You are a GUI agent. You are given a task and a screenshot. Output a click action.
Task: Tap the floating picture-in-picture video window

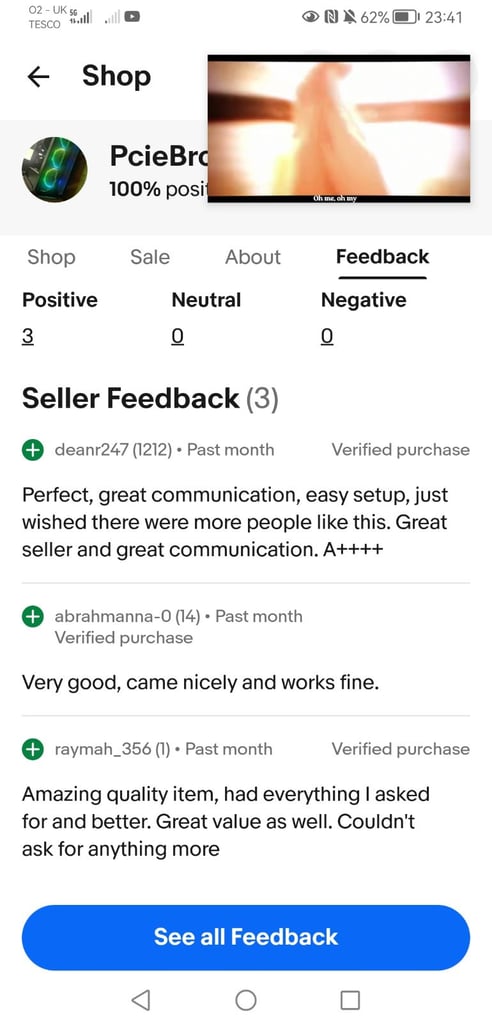pyautogui.click(x=338, y=129)
